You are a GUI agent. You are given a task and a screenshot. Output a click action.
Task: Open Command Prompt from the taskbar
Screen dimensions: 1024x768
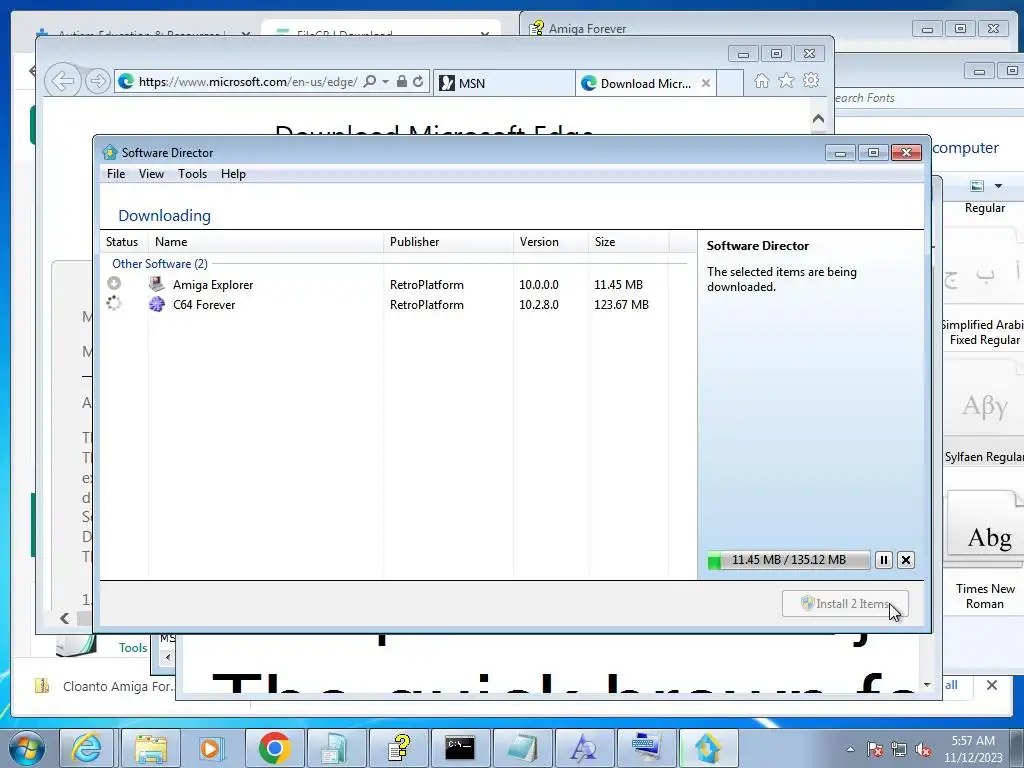coord(460,748)
